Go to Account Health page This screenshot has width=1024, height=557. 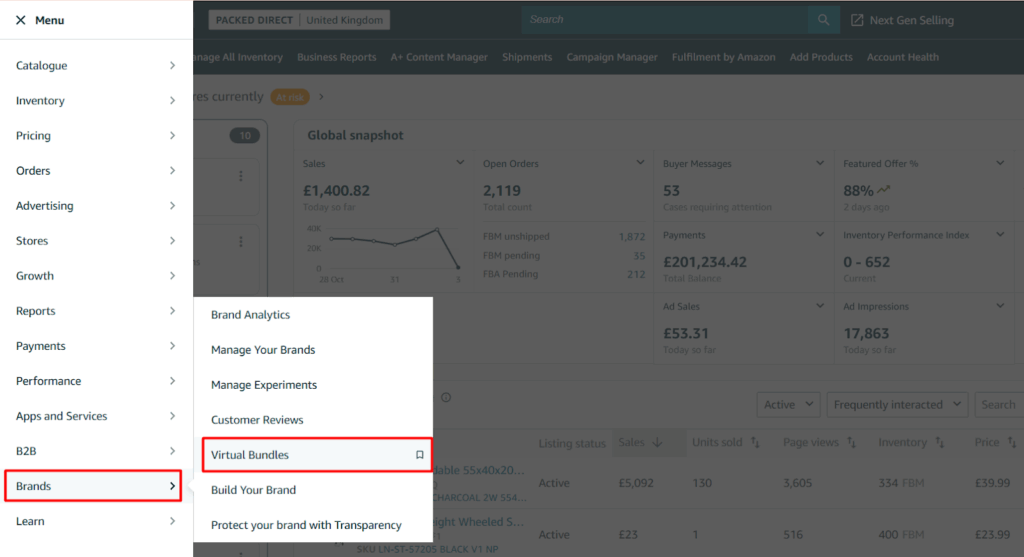[x=902, y=57]
